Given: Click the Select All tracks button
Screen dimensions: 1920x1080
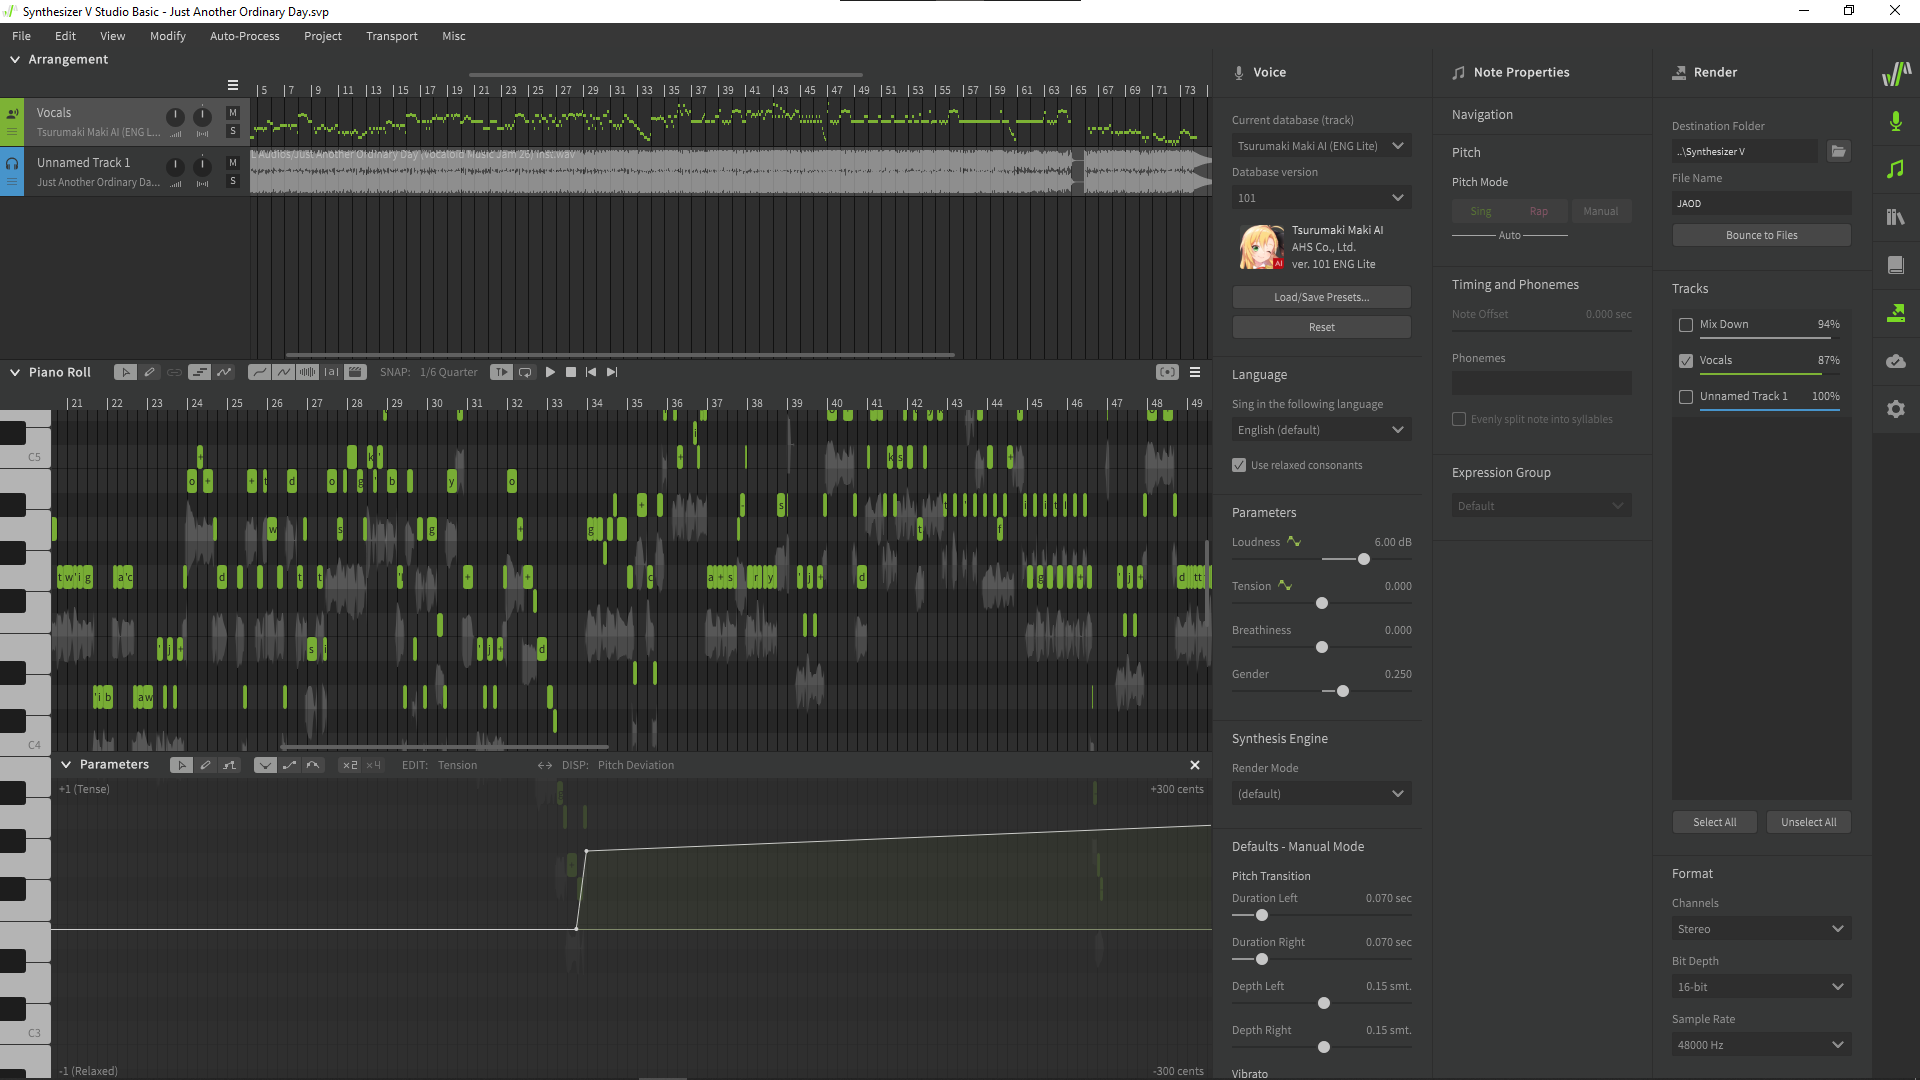Looking at the screenshot, I should [1714, 822].
